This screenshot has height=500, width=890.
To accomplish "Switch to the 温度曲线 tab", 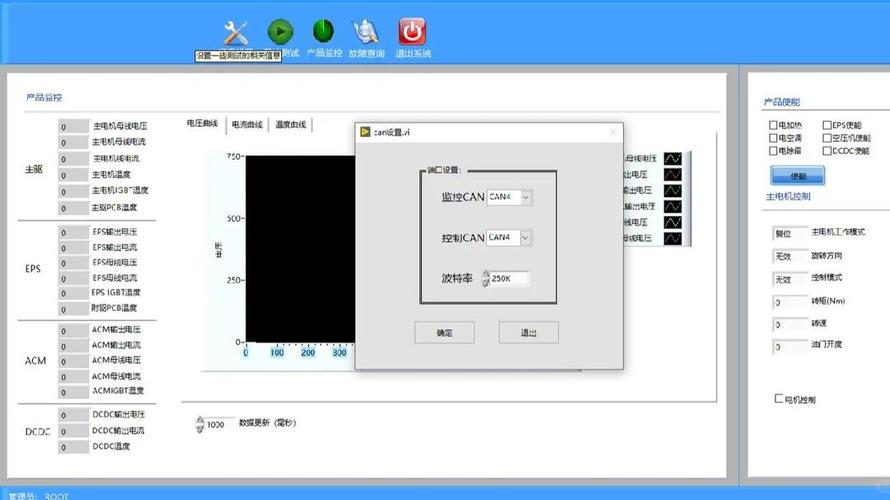I will pos(291,125).
